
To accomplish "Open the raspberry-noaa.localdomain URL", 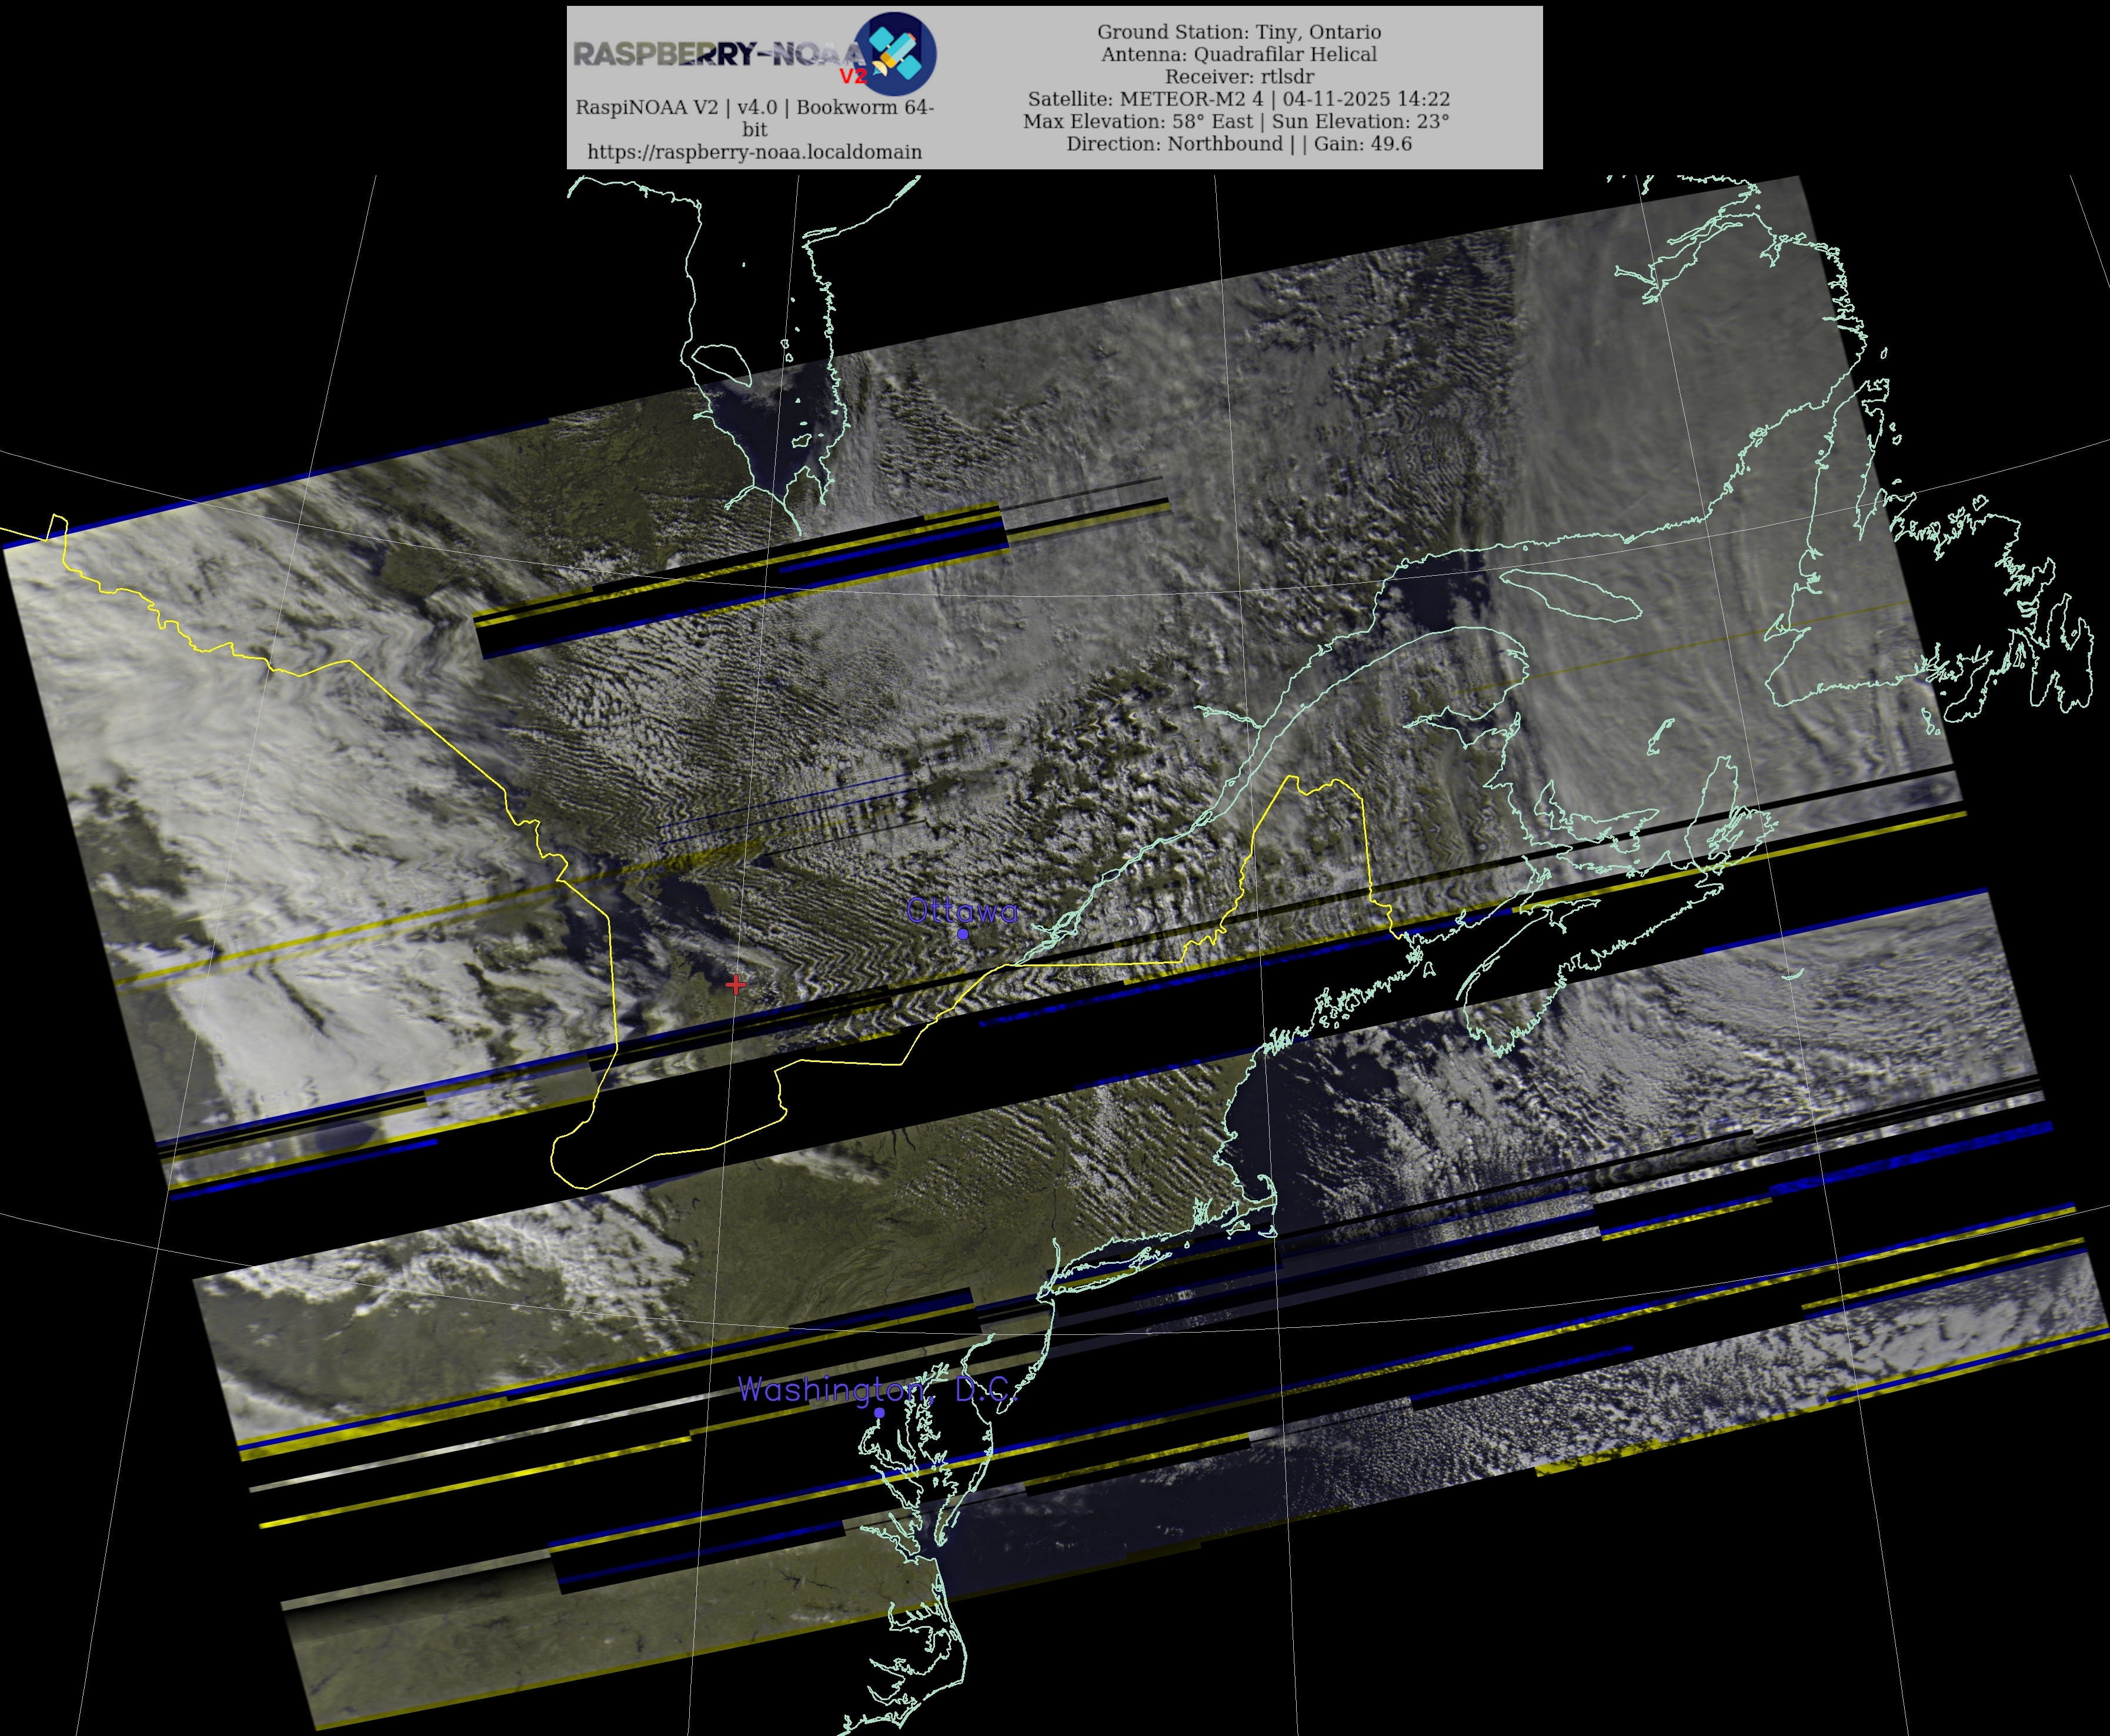I will pyautogui.click(x=754, y=152).
